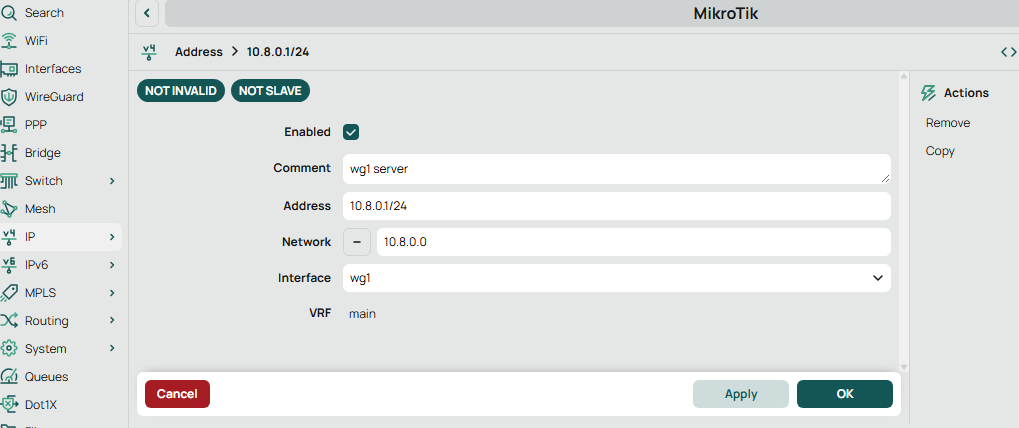Click the code brackets icon at top right
Screen dimensions: 1019x428
coord(1009,52)
